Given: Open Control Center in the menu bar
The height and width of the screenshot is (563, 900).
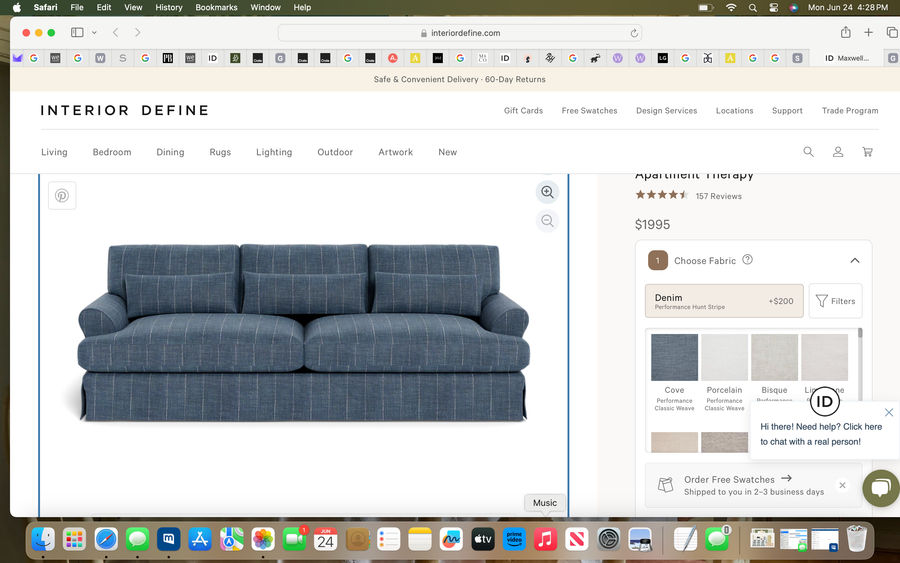Looking at the screenshot, I should click(x=773, y=7).
